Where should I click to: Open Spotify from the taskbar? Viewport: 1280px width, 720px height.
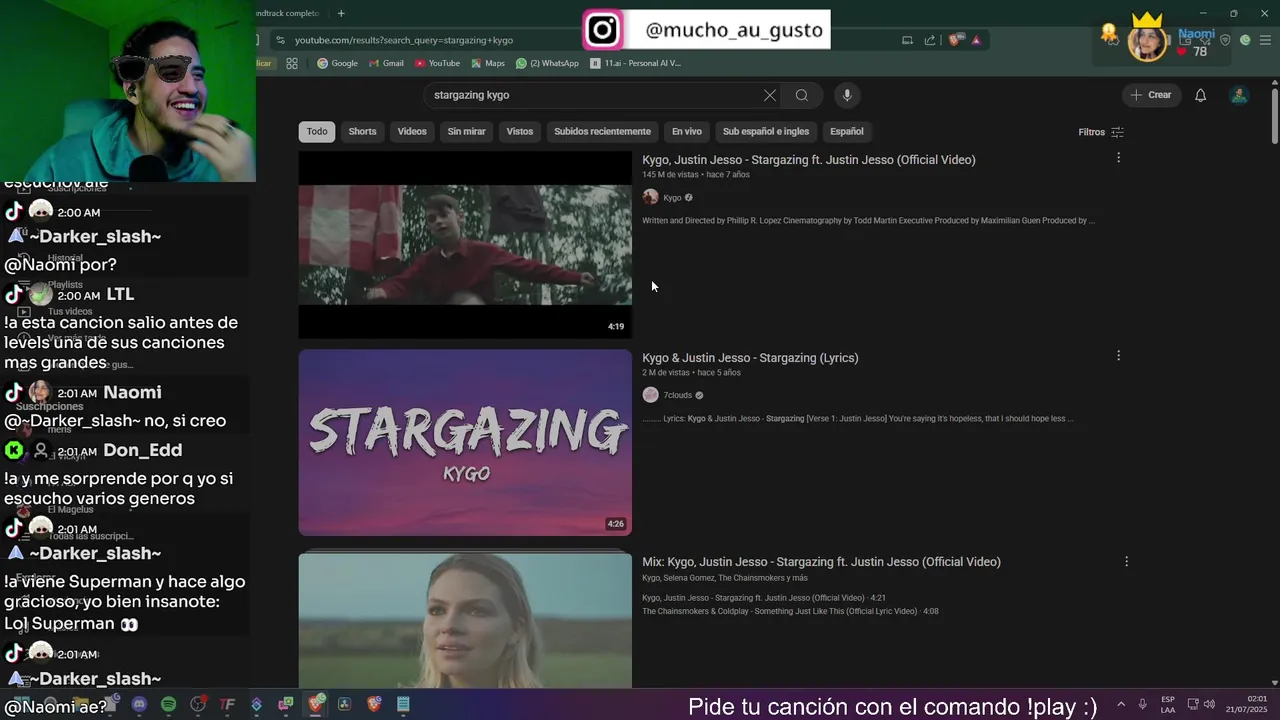(168, 704)
